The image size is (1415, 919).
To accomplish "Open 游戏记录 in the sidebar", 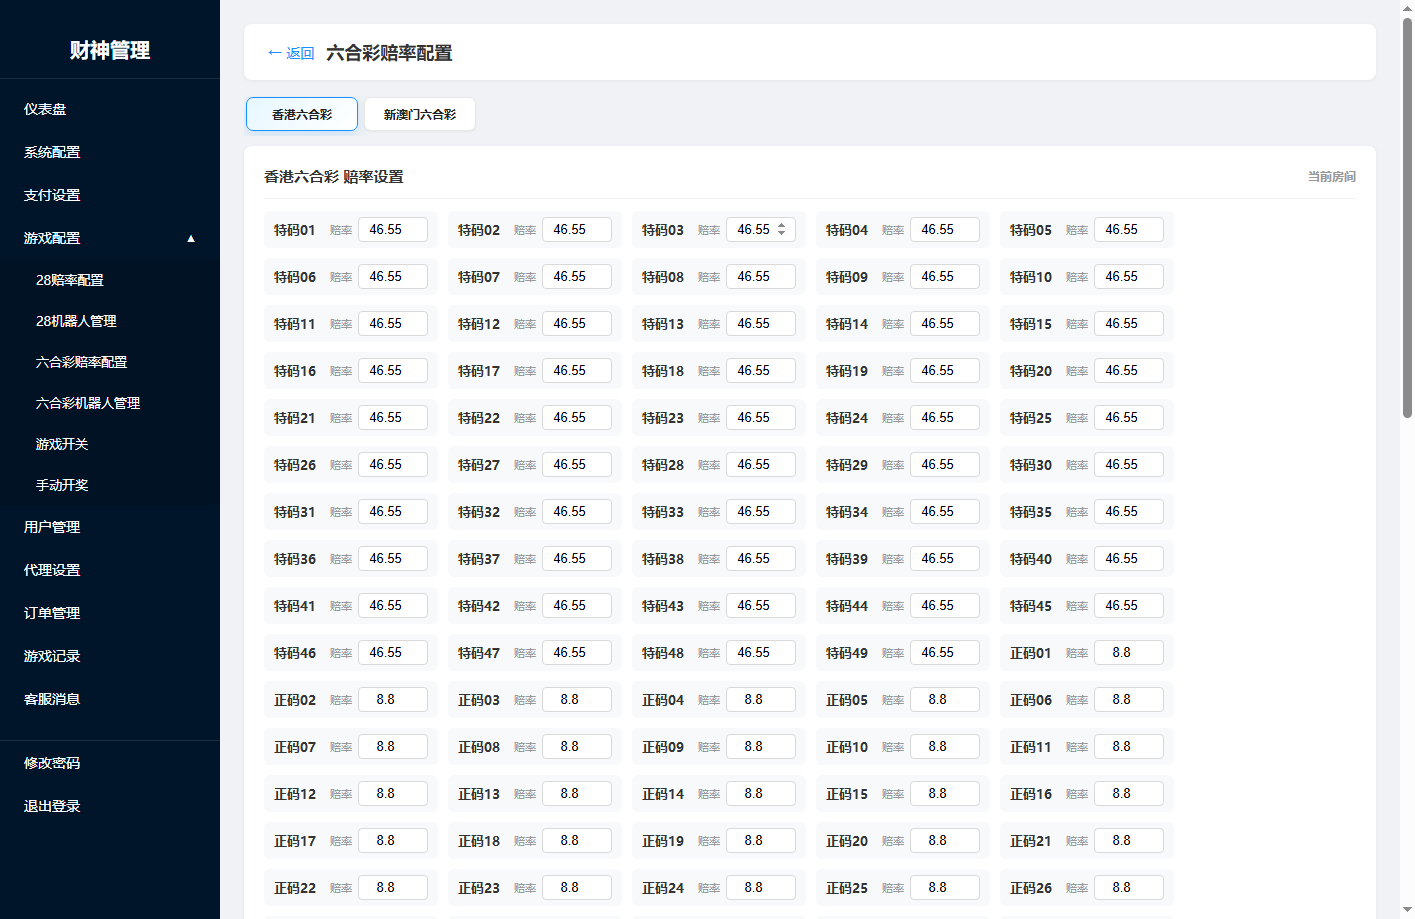I will pos(110,656).
